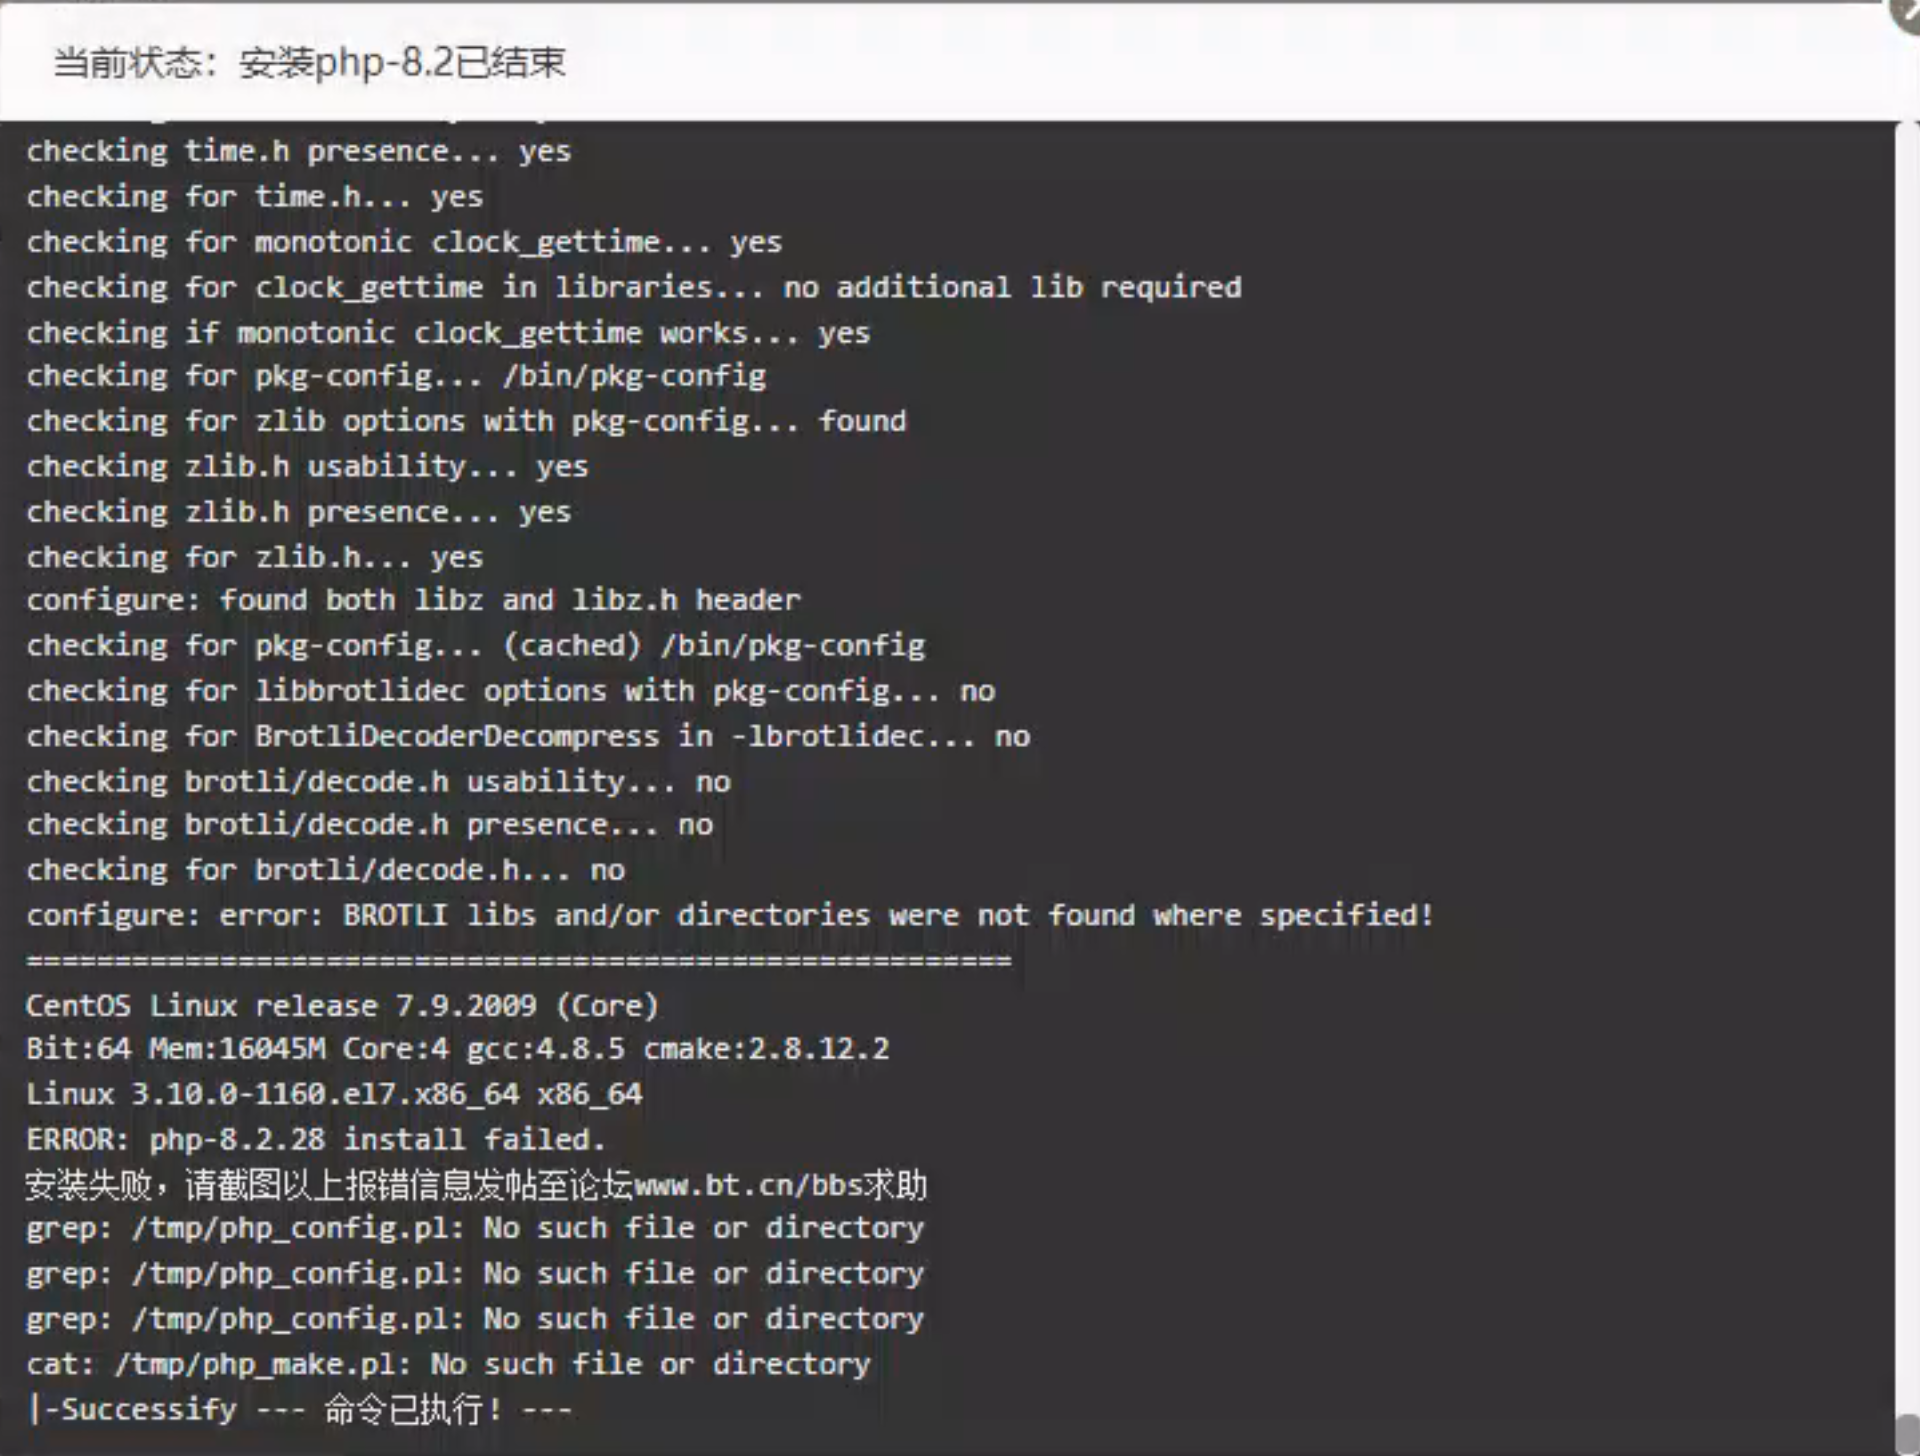Click the line 'no additional lib required'
Viewport: 1920px width, 1456px height.
[x=634, y=288]
